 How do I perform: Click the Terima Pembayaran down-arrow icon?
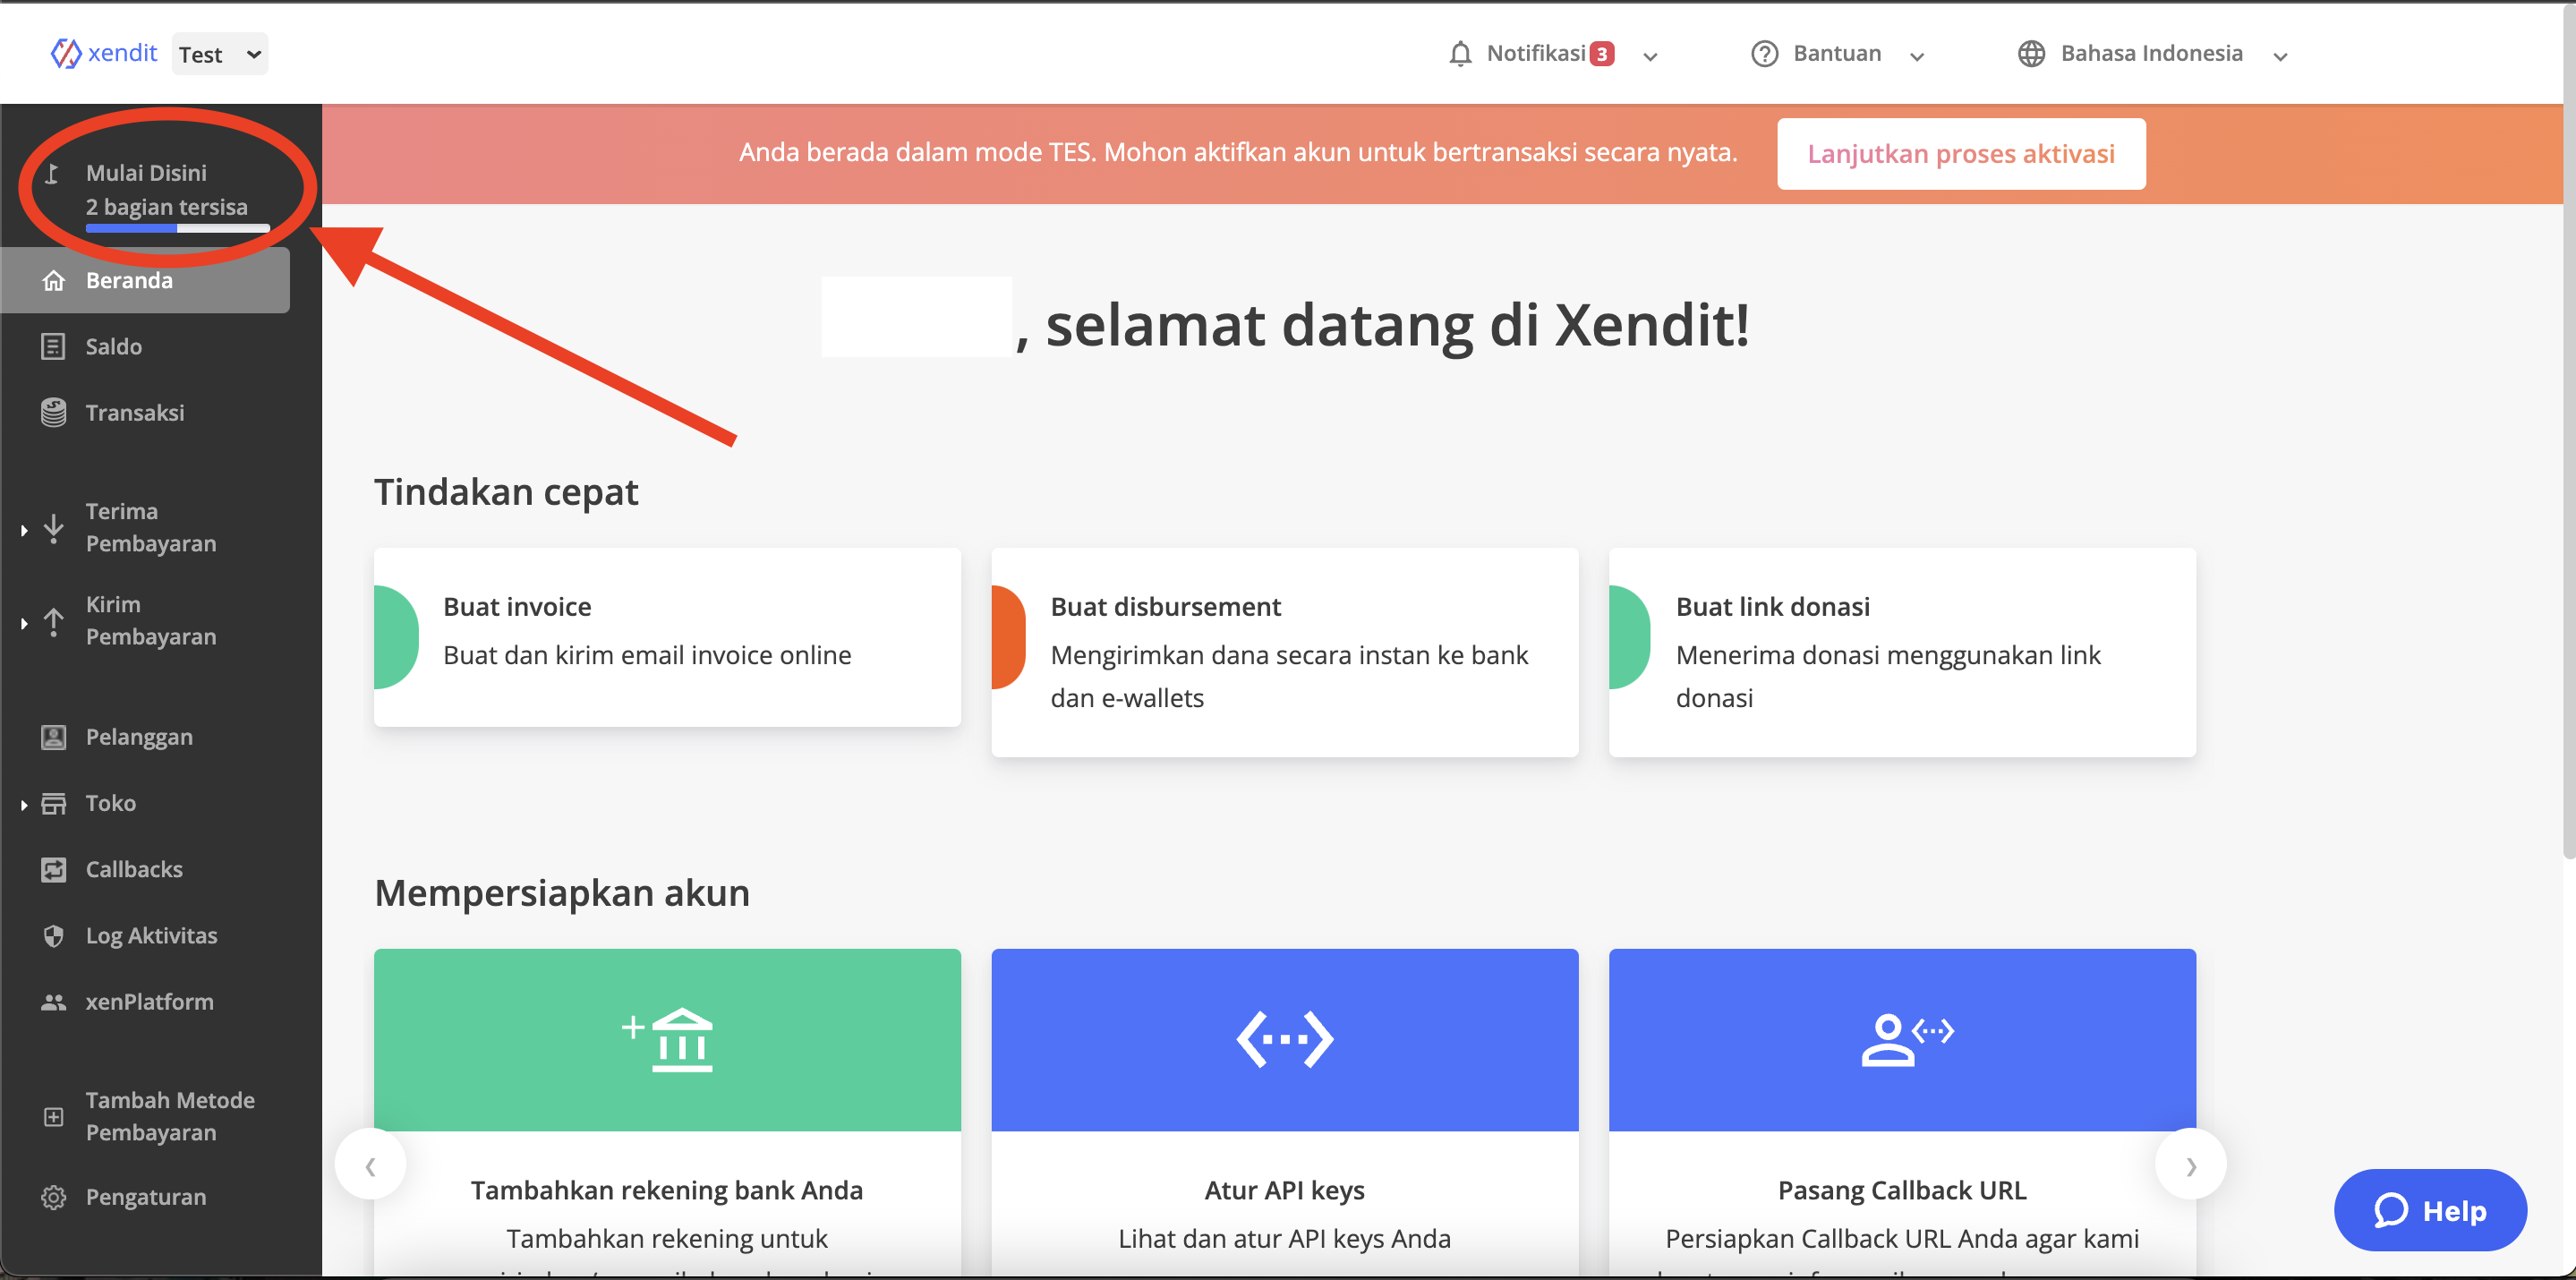[x=54, y=528]
